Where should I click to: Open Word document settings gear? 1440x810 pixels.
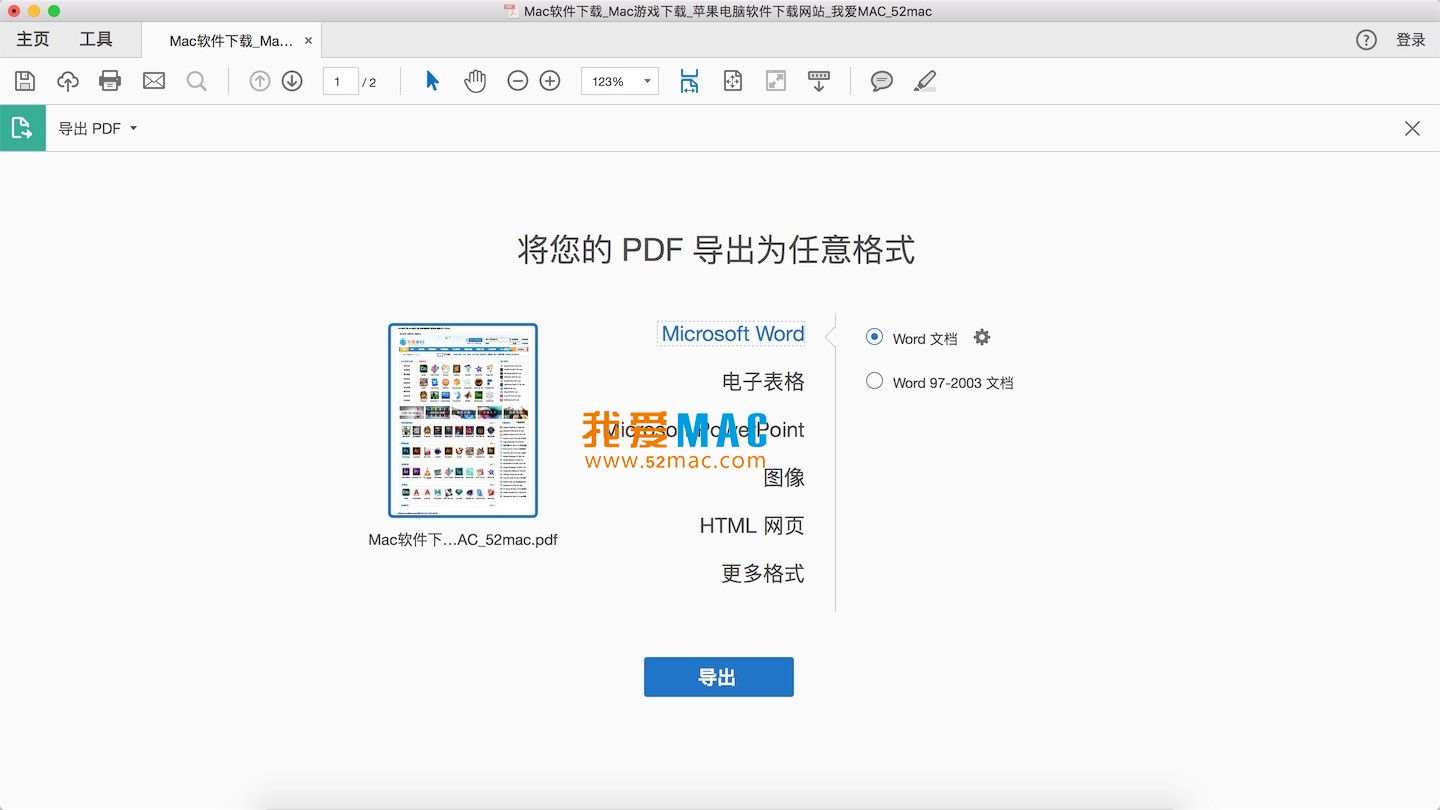982,337
